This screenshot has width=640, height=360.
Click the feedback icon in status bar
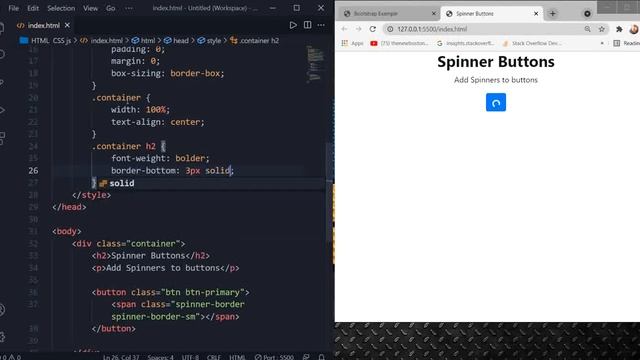click(306, 357)
